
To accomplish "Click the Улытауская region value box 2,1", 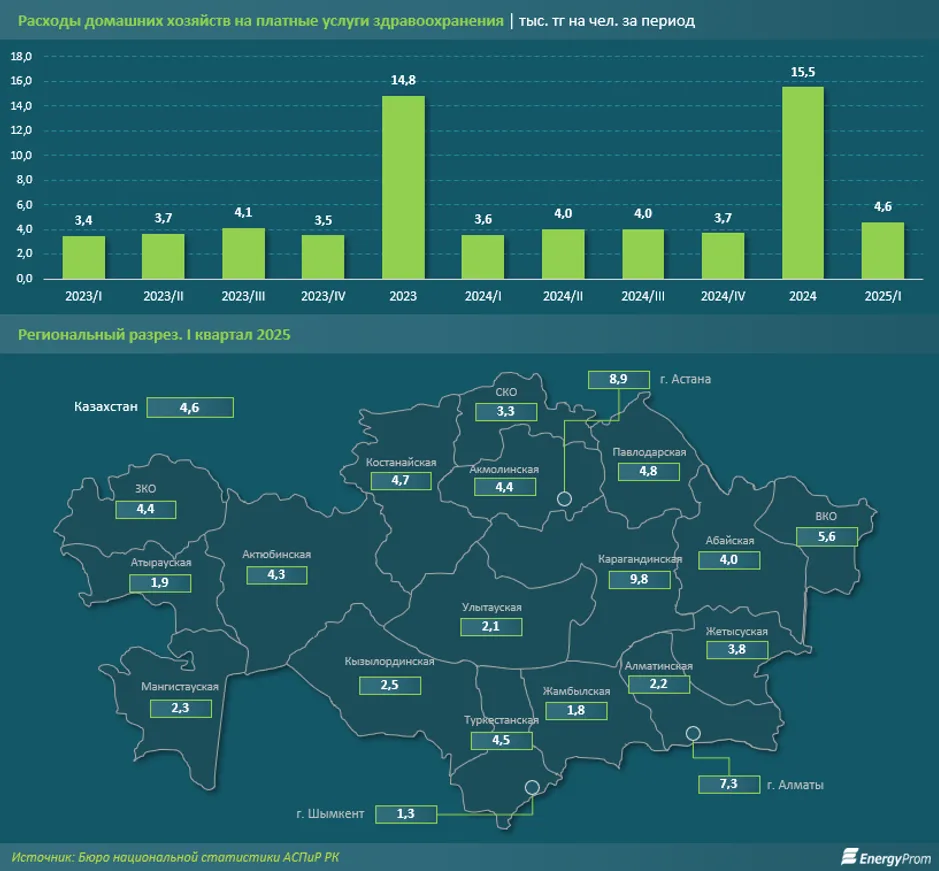I will [490, 627].
